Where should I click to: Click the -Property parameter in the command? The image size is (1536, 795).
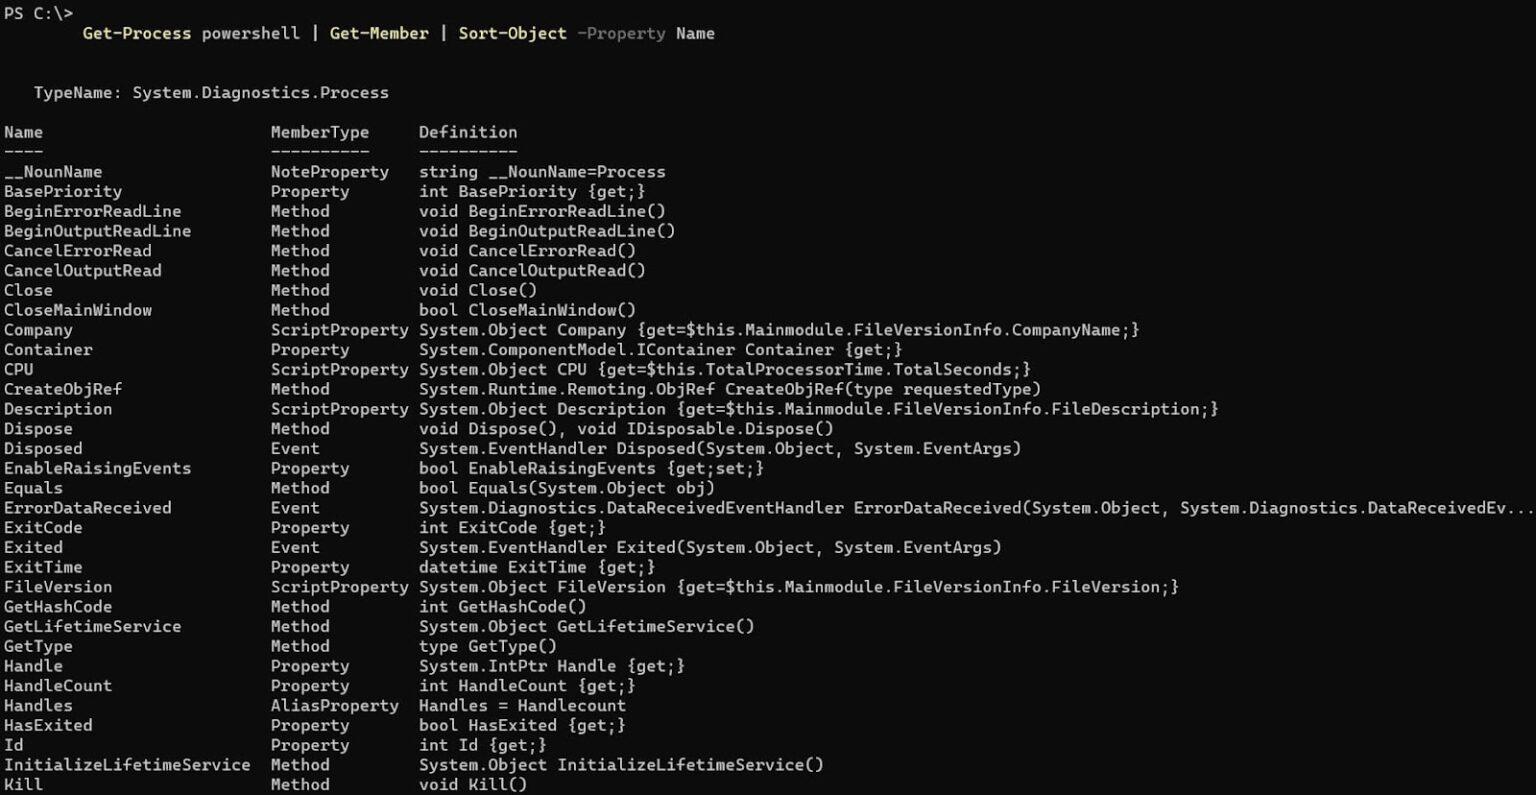(621, 33)
